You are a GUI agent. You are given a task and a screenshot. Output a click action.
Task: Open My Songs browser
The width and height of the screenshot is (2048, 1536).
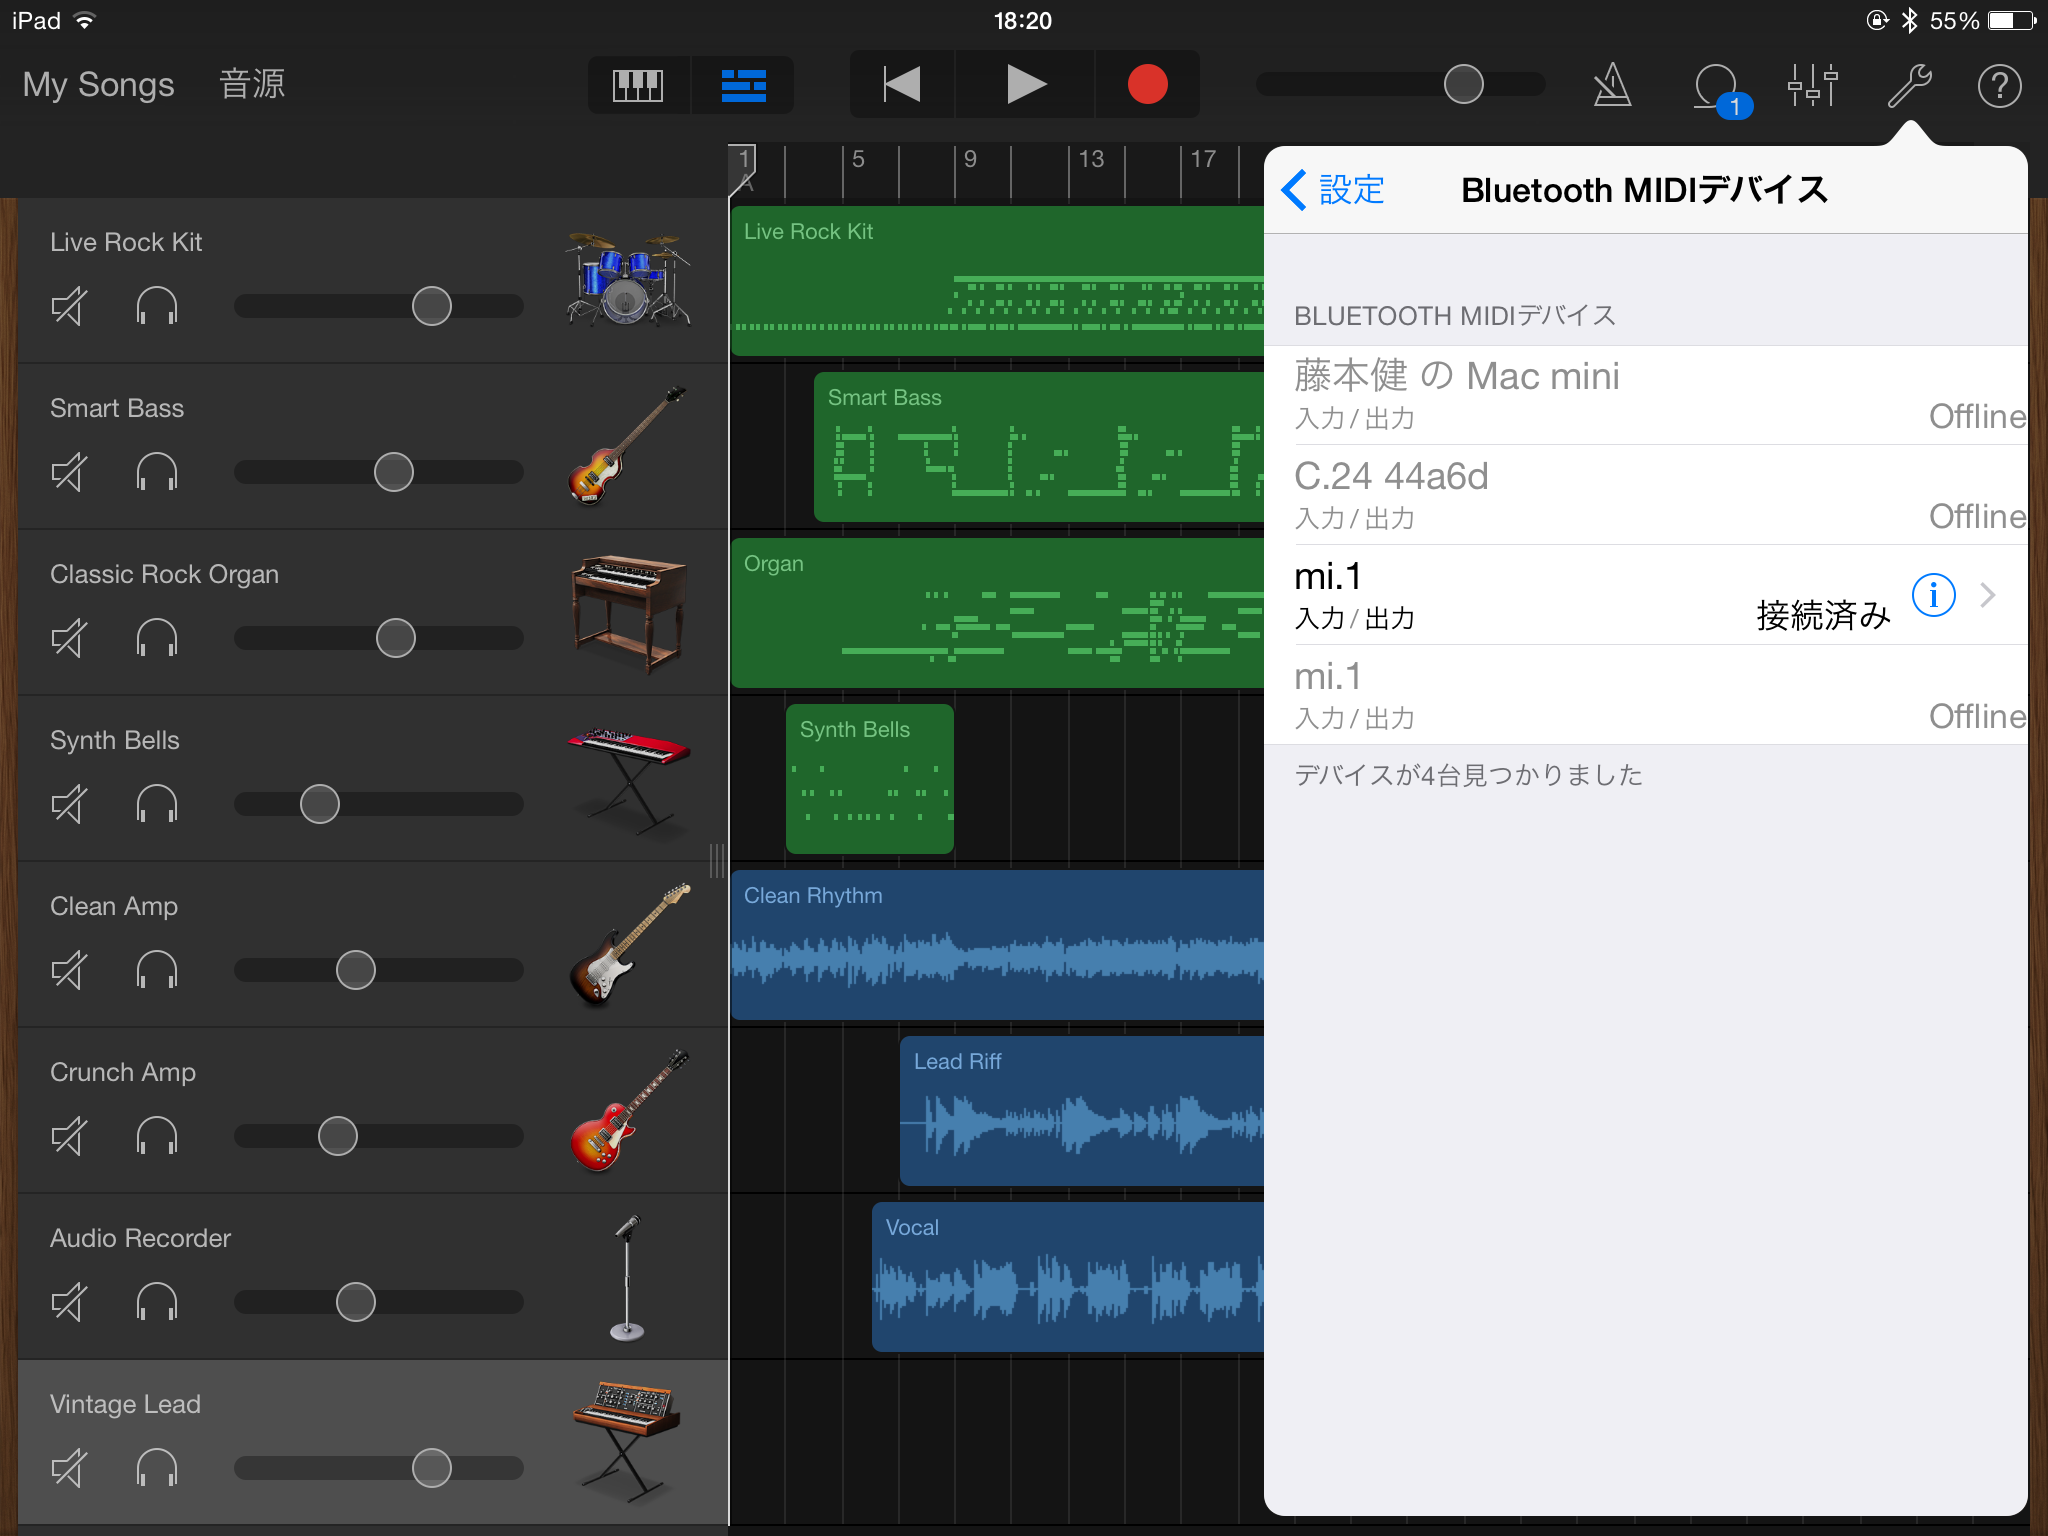coord(98,85)
